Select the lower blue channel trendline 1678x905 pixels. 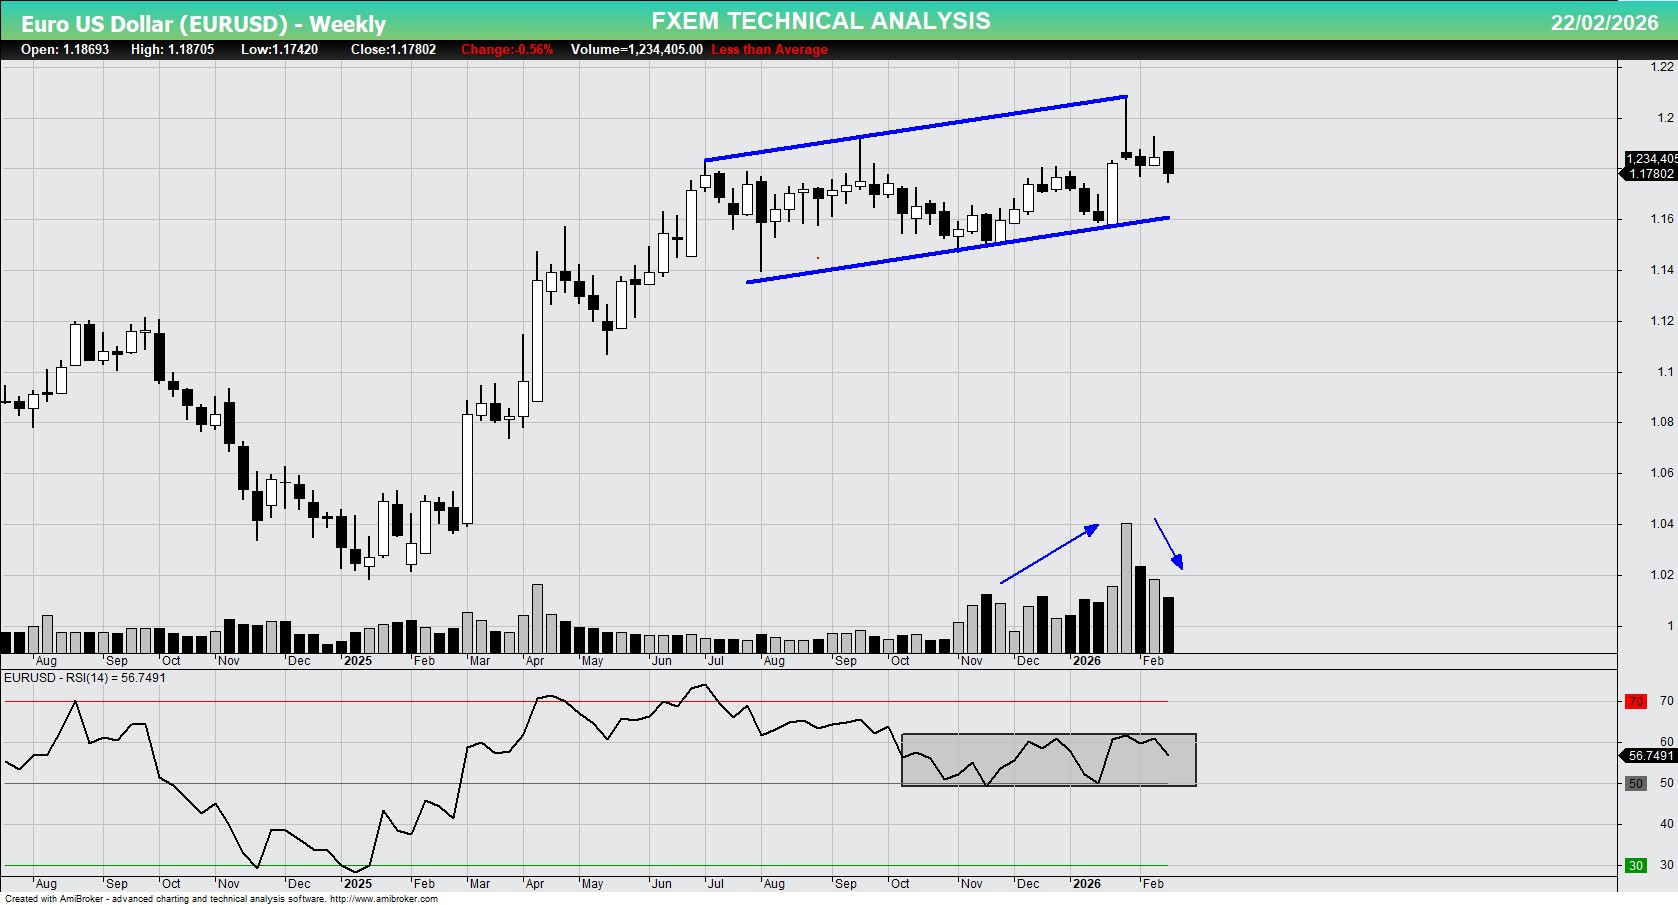pos(957,250)
